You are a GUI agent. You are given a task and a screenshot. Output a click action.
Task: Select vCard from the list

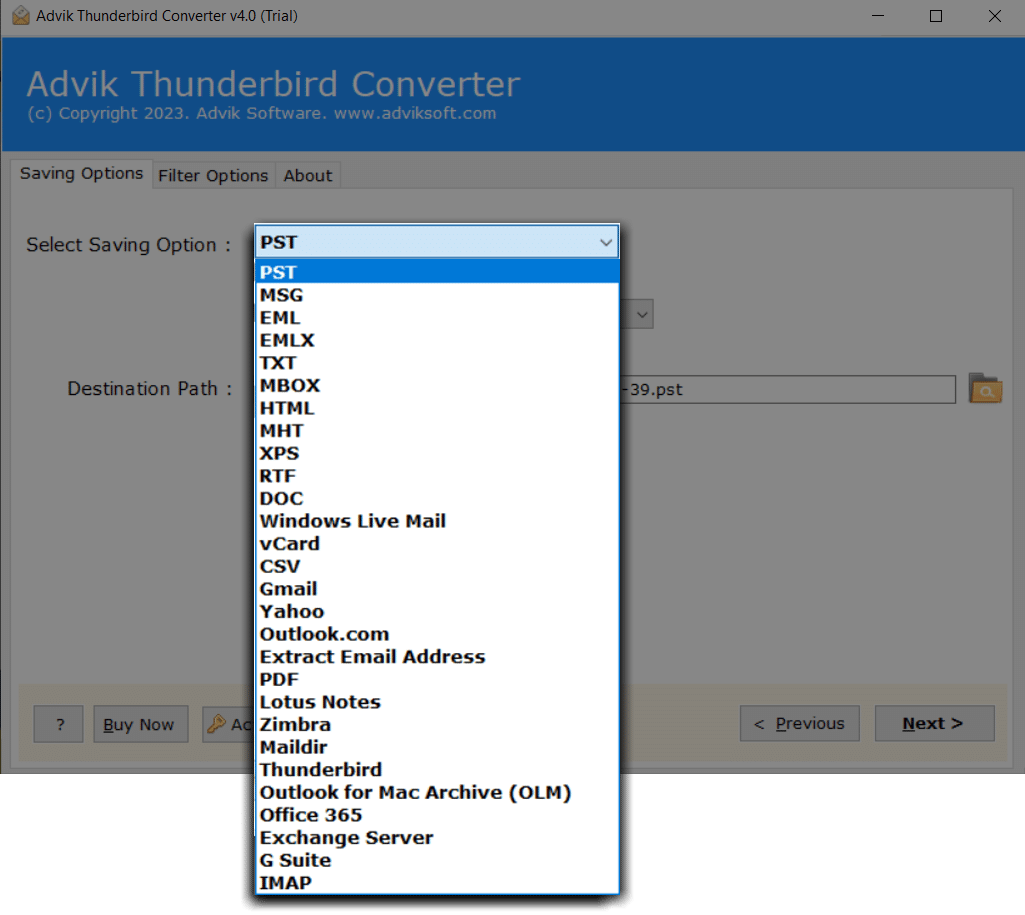tap(437, 544)
